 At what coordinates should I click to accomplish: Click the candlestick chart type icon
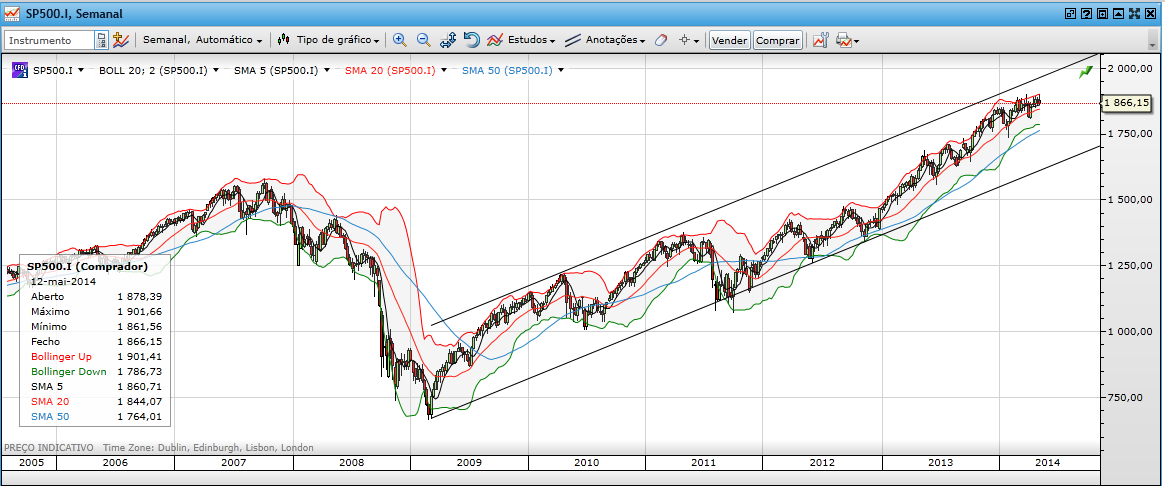tap(283, 40)
